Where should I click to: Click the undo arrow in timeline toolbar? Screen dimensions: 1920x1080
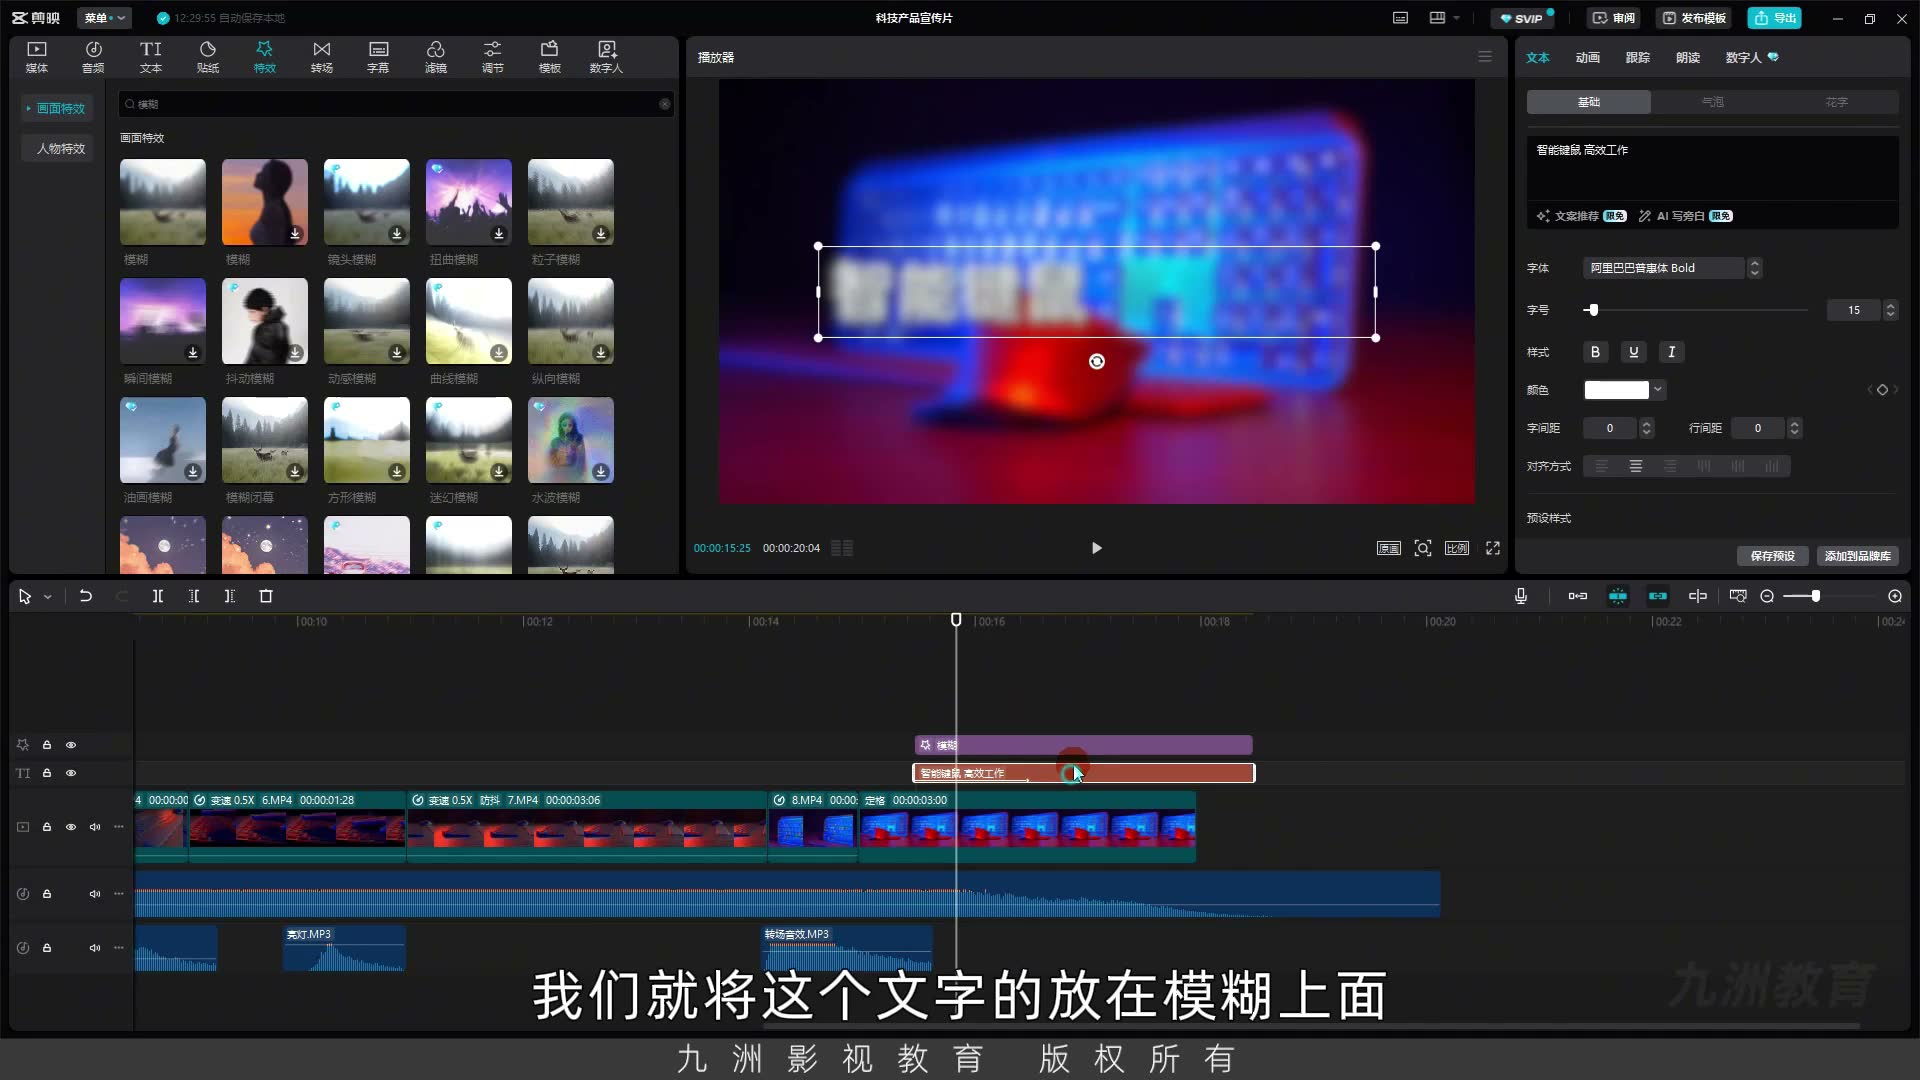coord(86,596)
